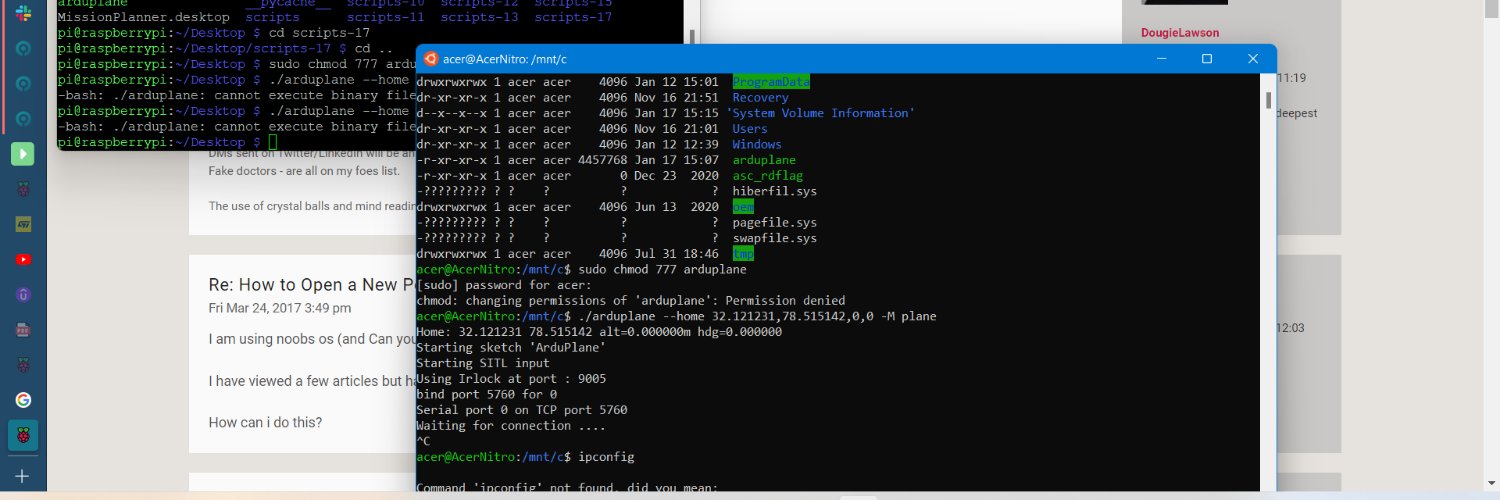Click 'Using Irlock at port : 9005' line
The image size is (1500, 500).
click(x=511, y=379)
